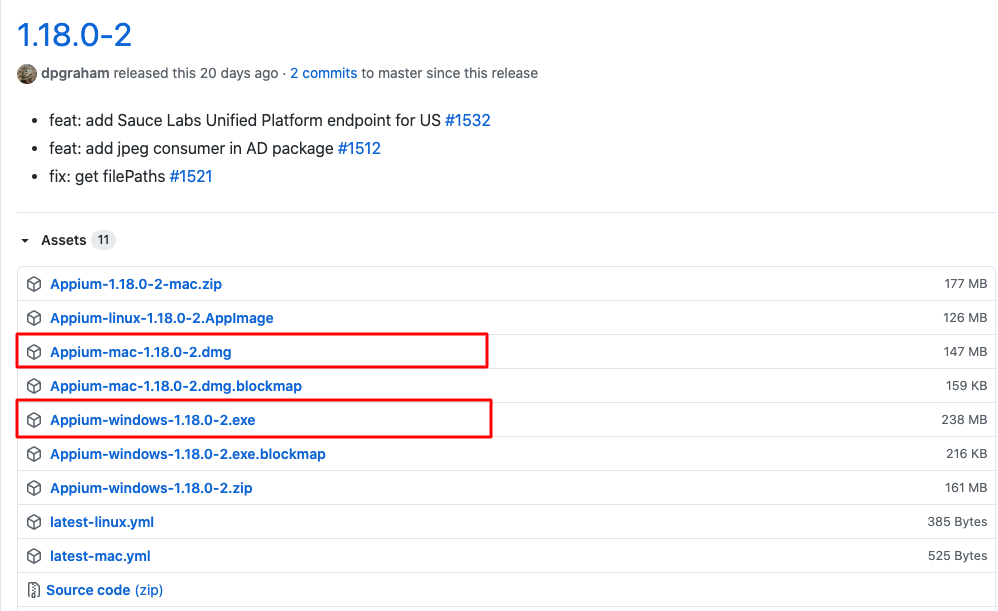The width and height of the screenshot is (998, 611).
Task: Open dpgraham's profile avatar
Action: point(26,73)
